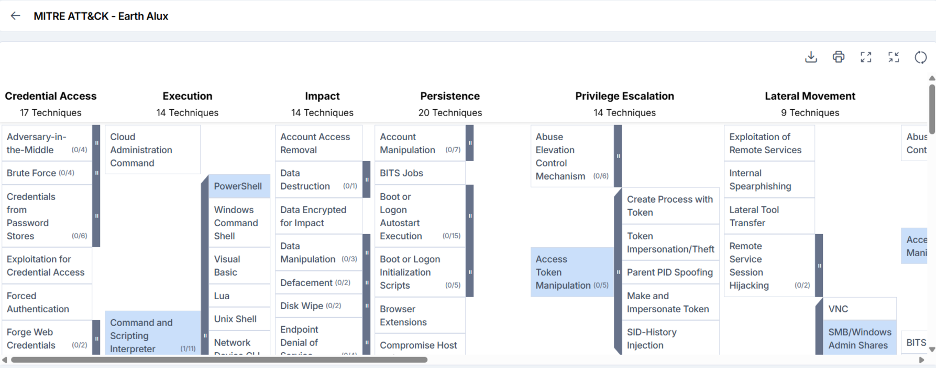Viewport: 936px width, 368px height.
Task: Print the matrix with printer icon
Action: tap(838, 57)
